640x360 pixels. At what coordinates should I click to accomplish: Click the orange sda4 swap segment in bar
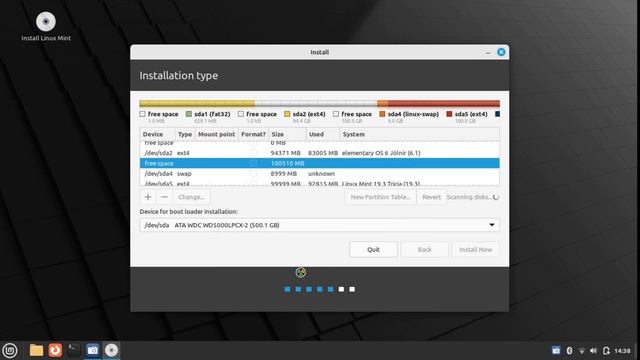tap(382, 104)
